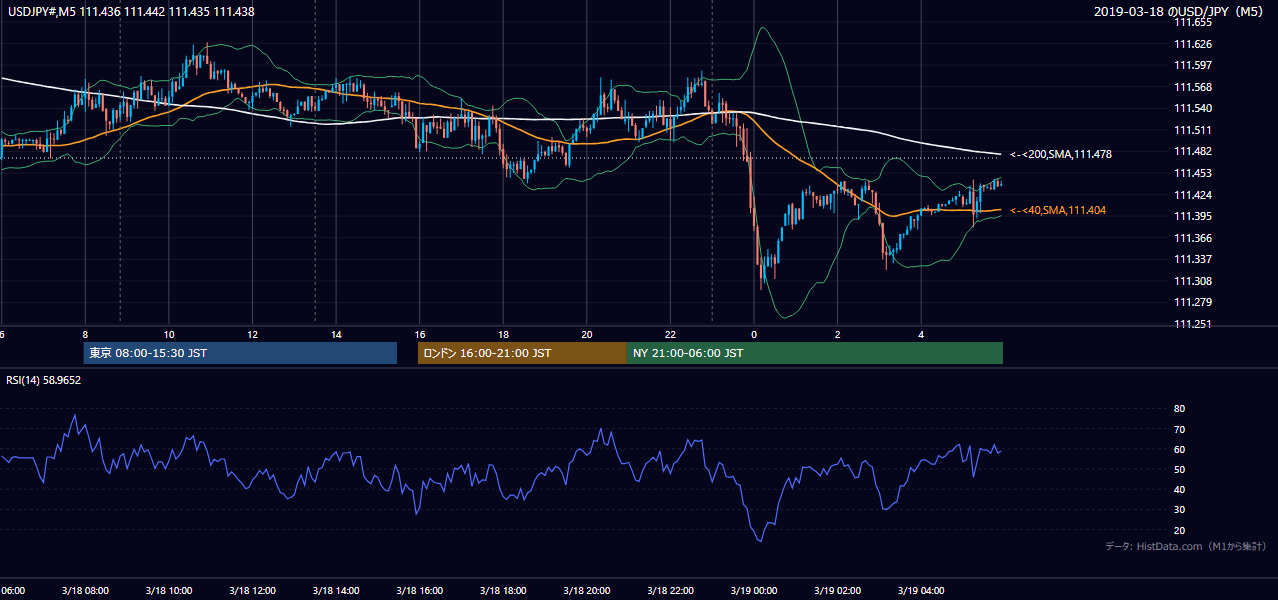
Task: Click the 3/19 00:00 time label
Action: click(753, 590)
